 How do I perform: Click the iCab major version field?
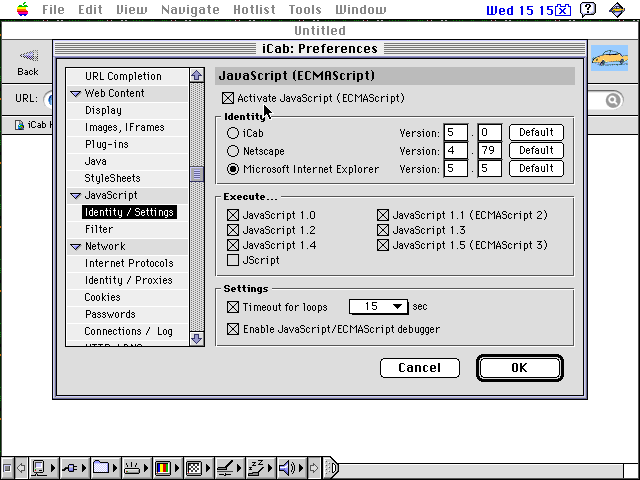456,133
